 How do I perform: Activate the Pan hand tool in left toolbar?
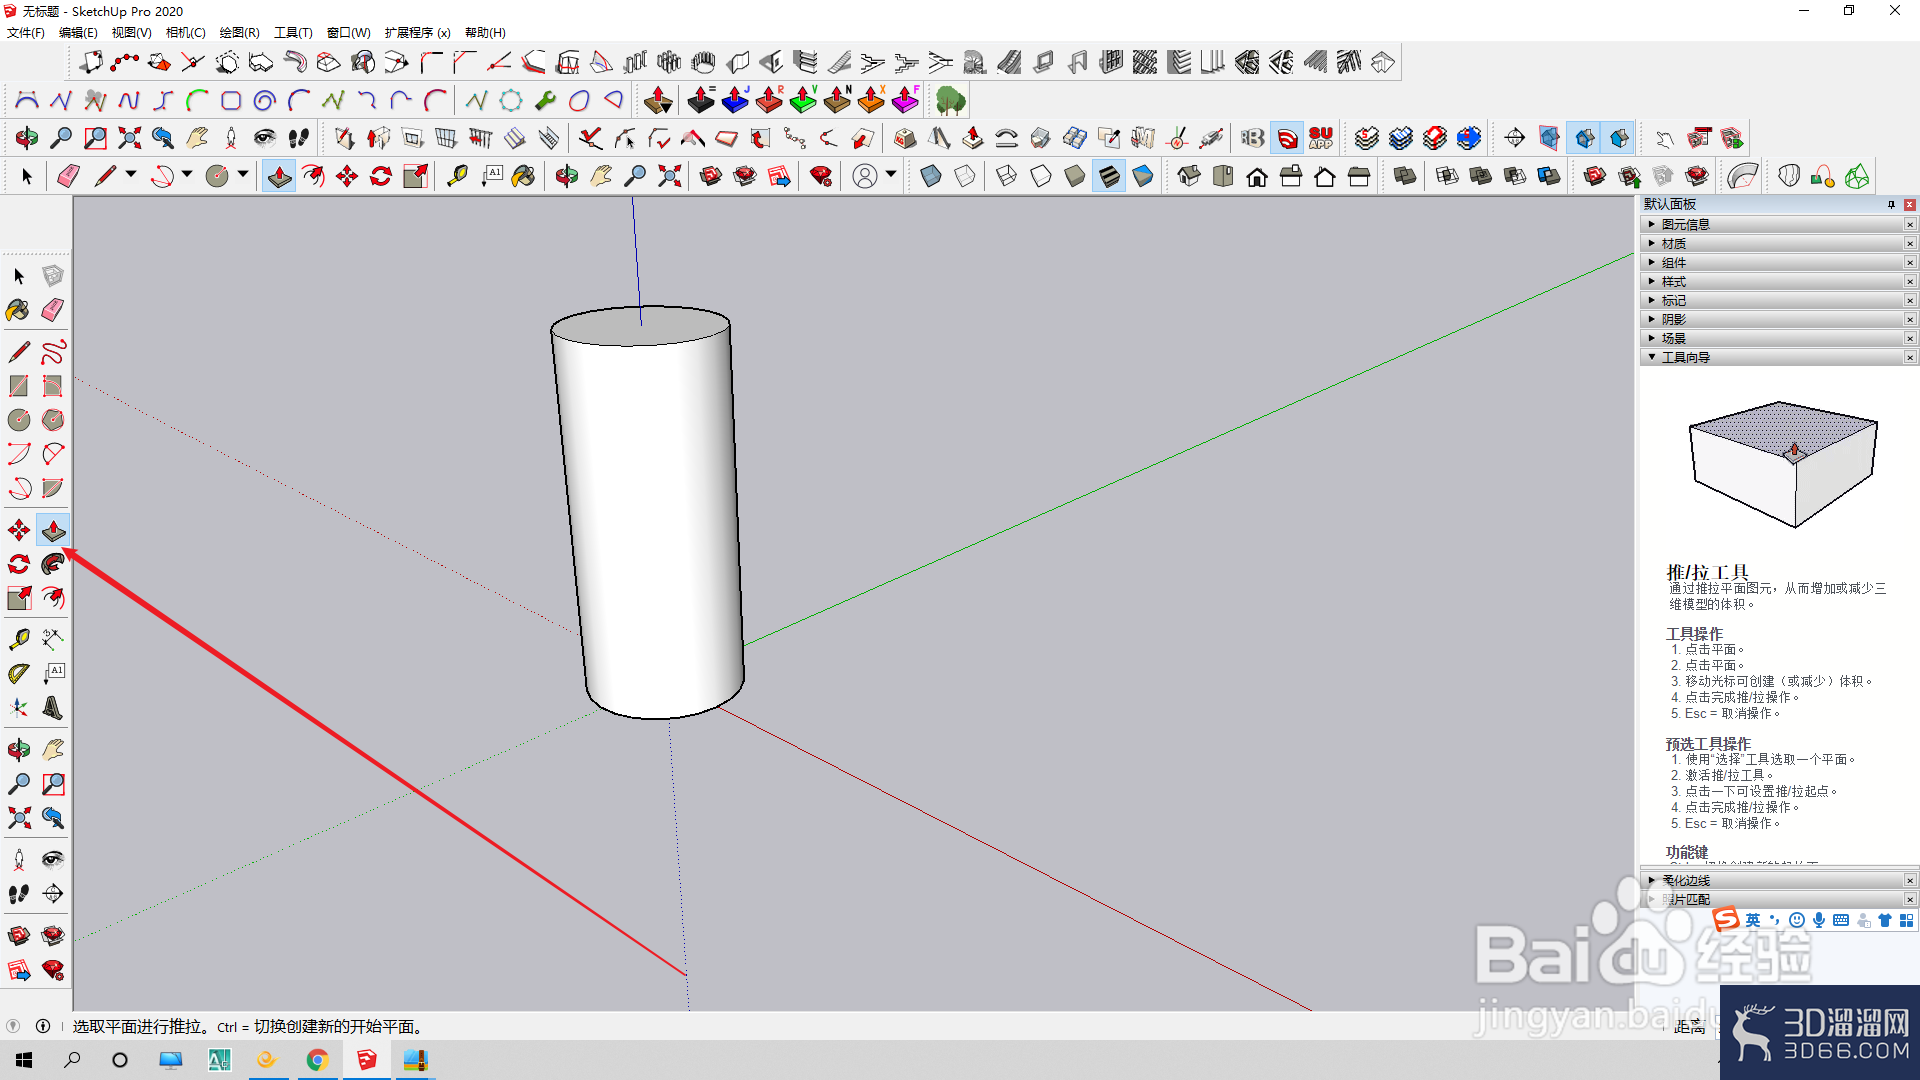click(53, 749)
